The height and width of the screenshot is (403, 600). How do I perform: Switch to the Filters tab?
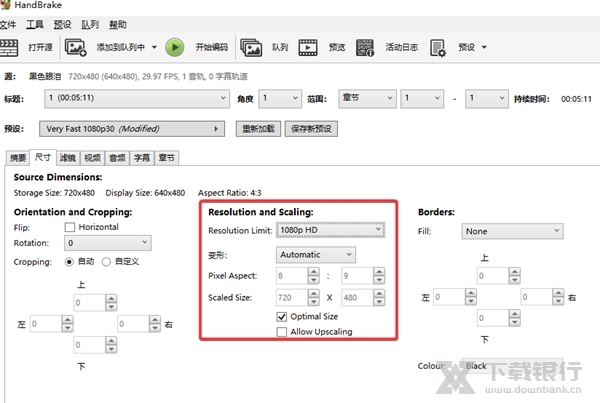point(68,158)
